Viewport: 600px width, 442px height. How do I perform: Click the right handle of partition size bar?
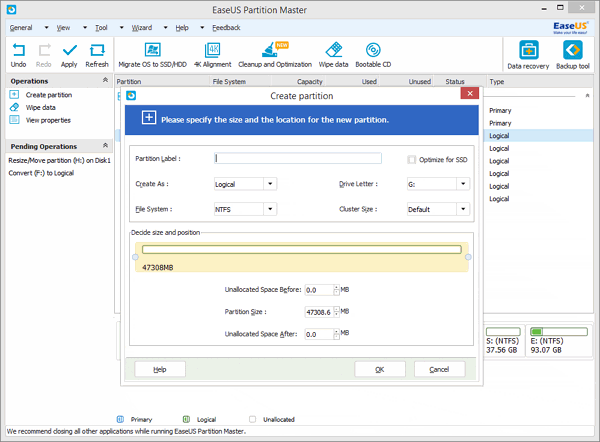[x=468, y=257]
